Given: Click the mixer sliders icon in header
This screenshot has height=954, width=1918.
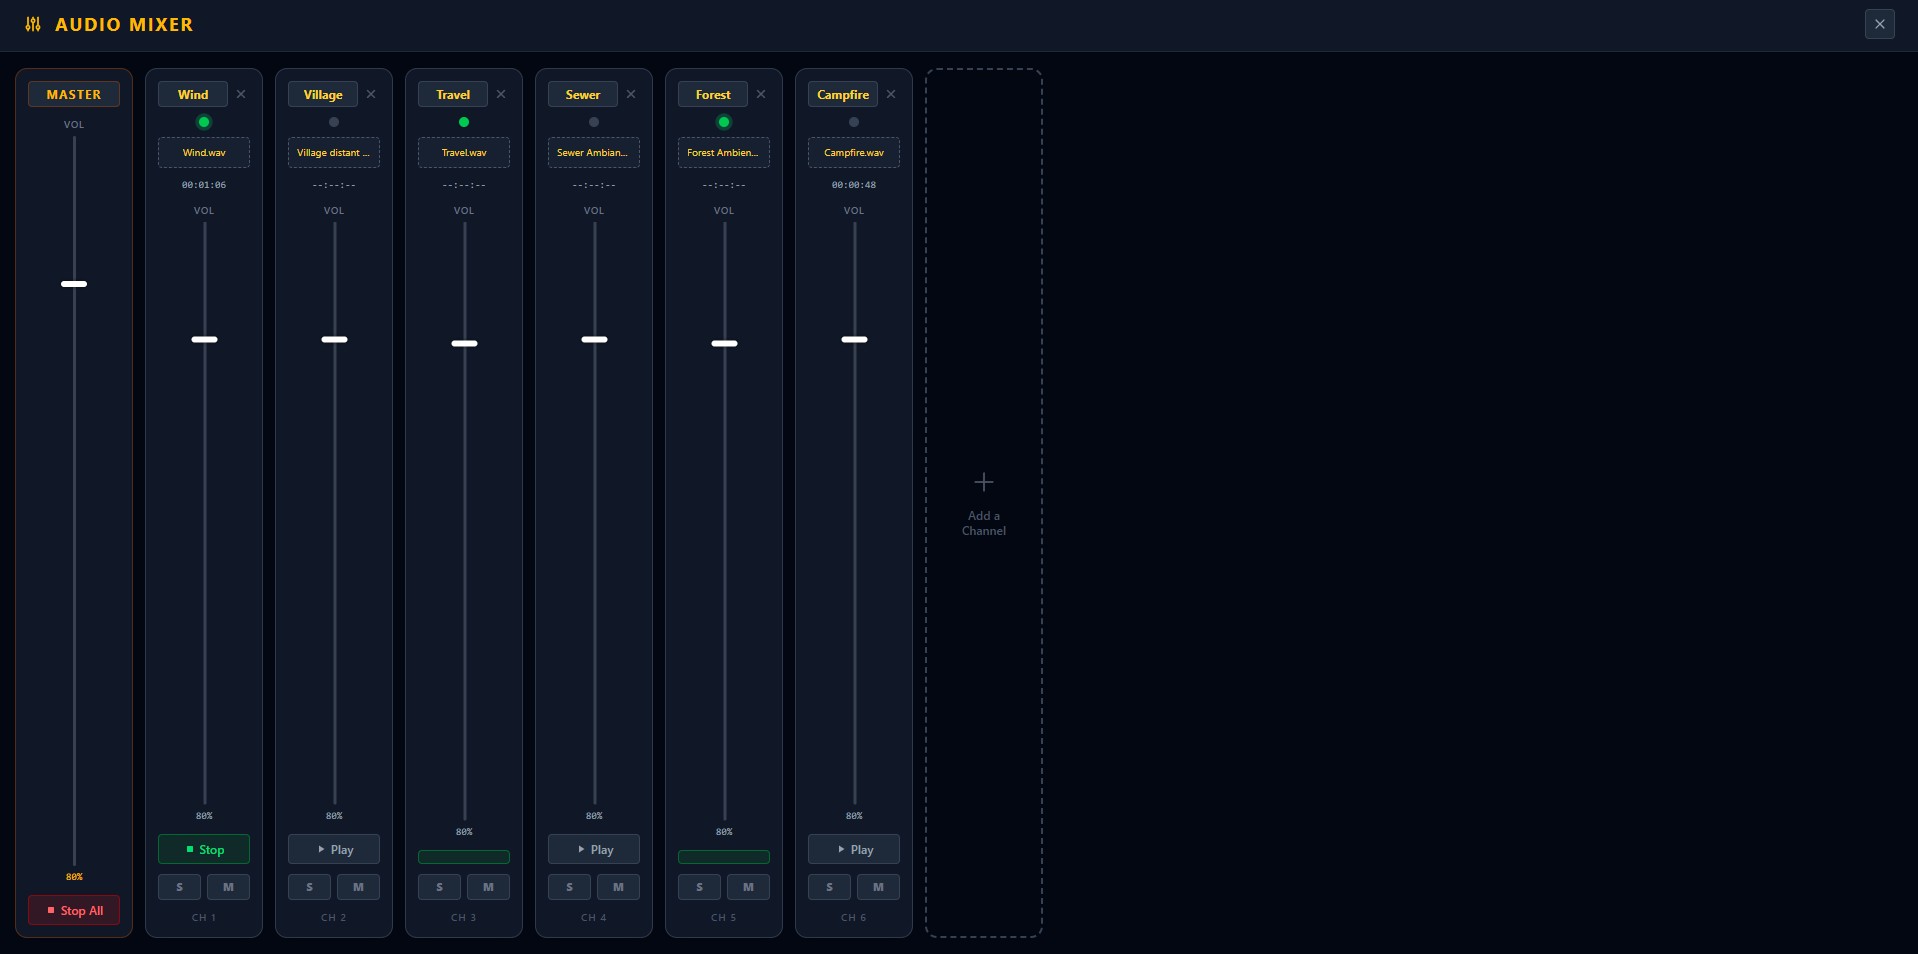Looking at the screenshot, I should point(33,24).
